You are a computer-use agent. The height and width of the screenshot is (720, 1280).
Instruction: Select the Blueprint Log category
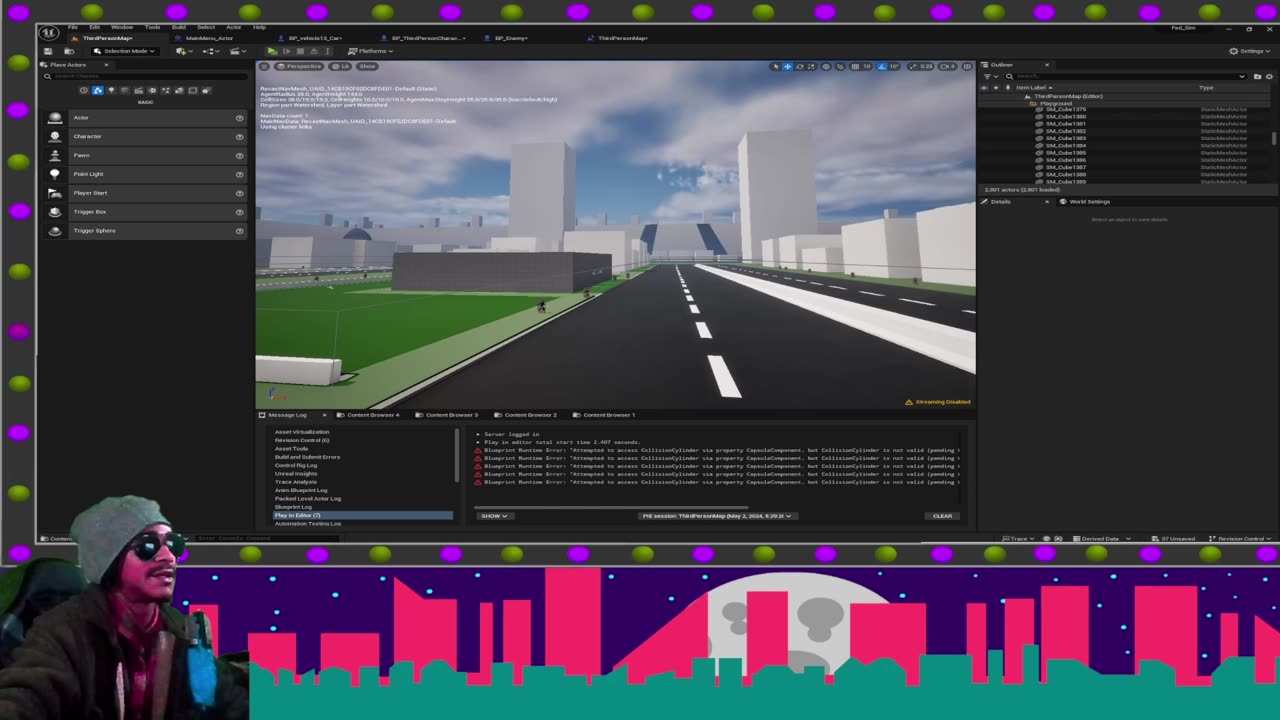click(x=293, y=507)
